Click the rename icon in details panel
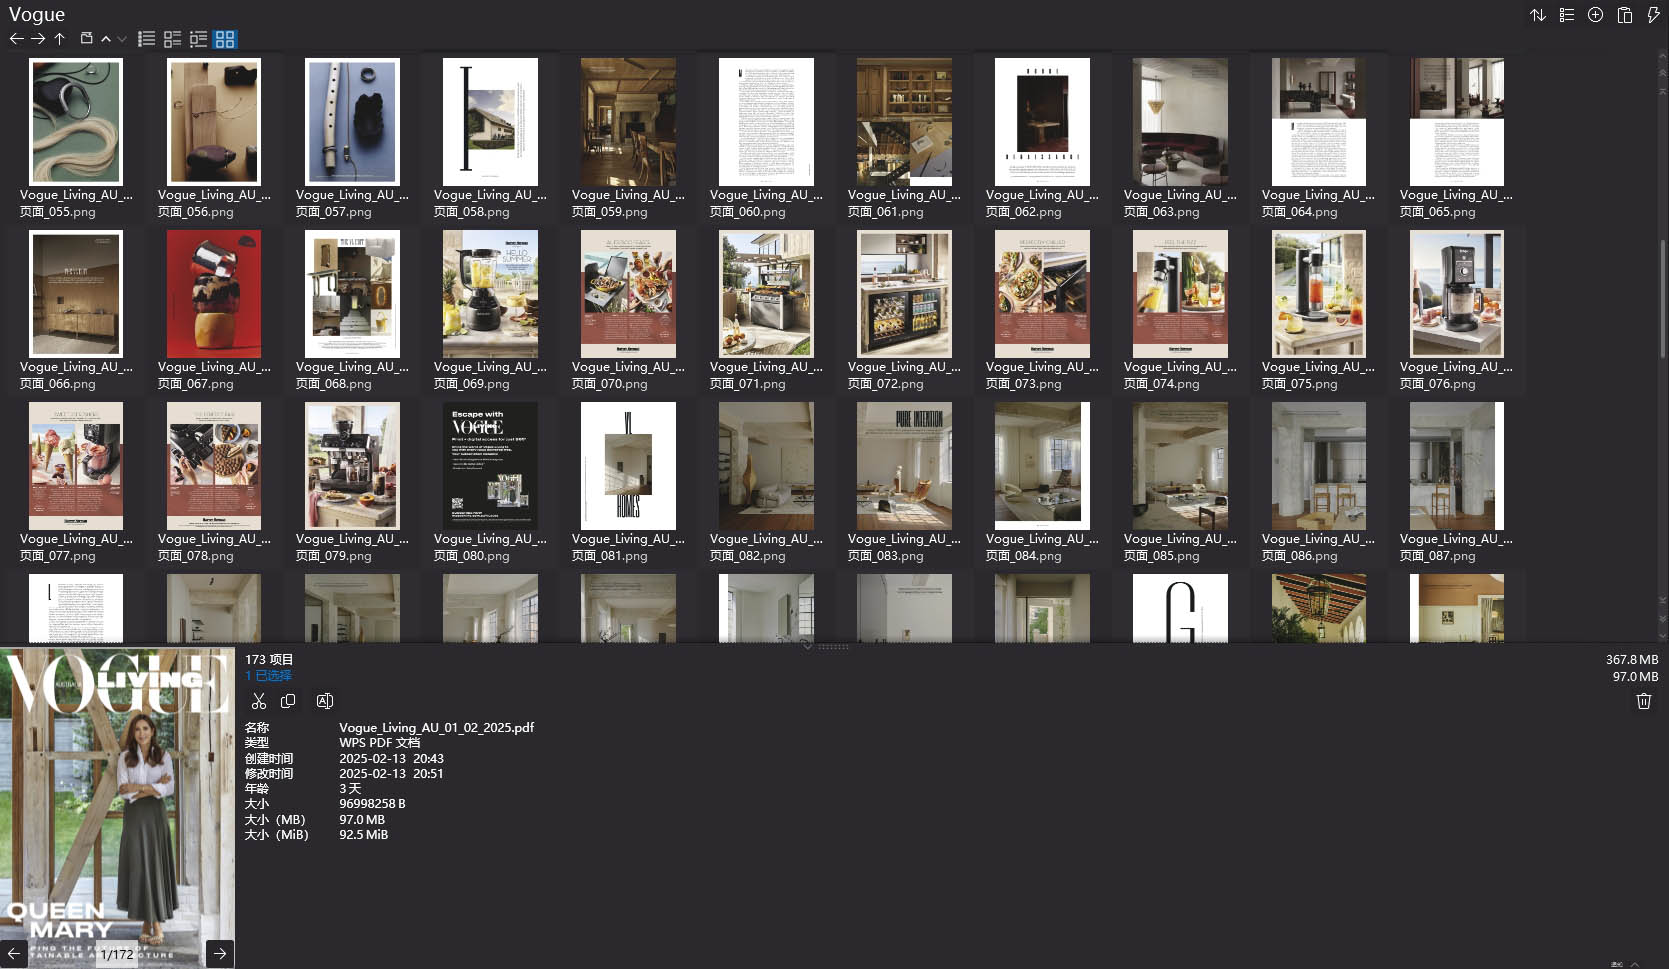The height and width of the screenshot is (969, 1669). [324, 701]
